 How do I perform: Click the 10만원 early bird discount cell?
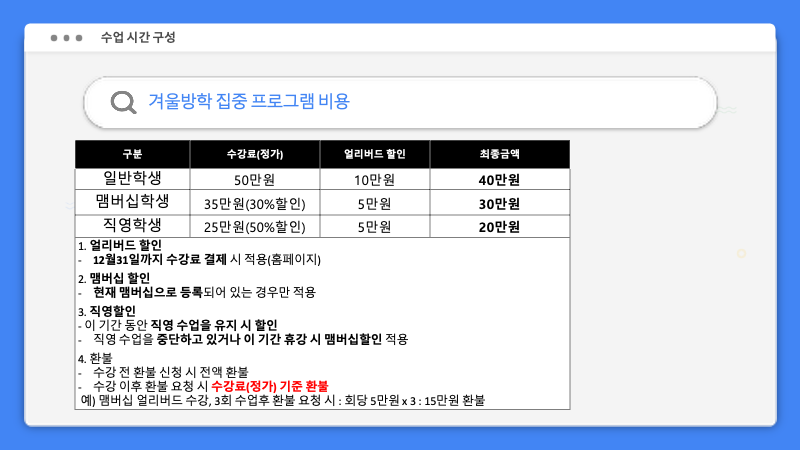[375, 180]
